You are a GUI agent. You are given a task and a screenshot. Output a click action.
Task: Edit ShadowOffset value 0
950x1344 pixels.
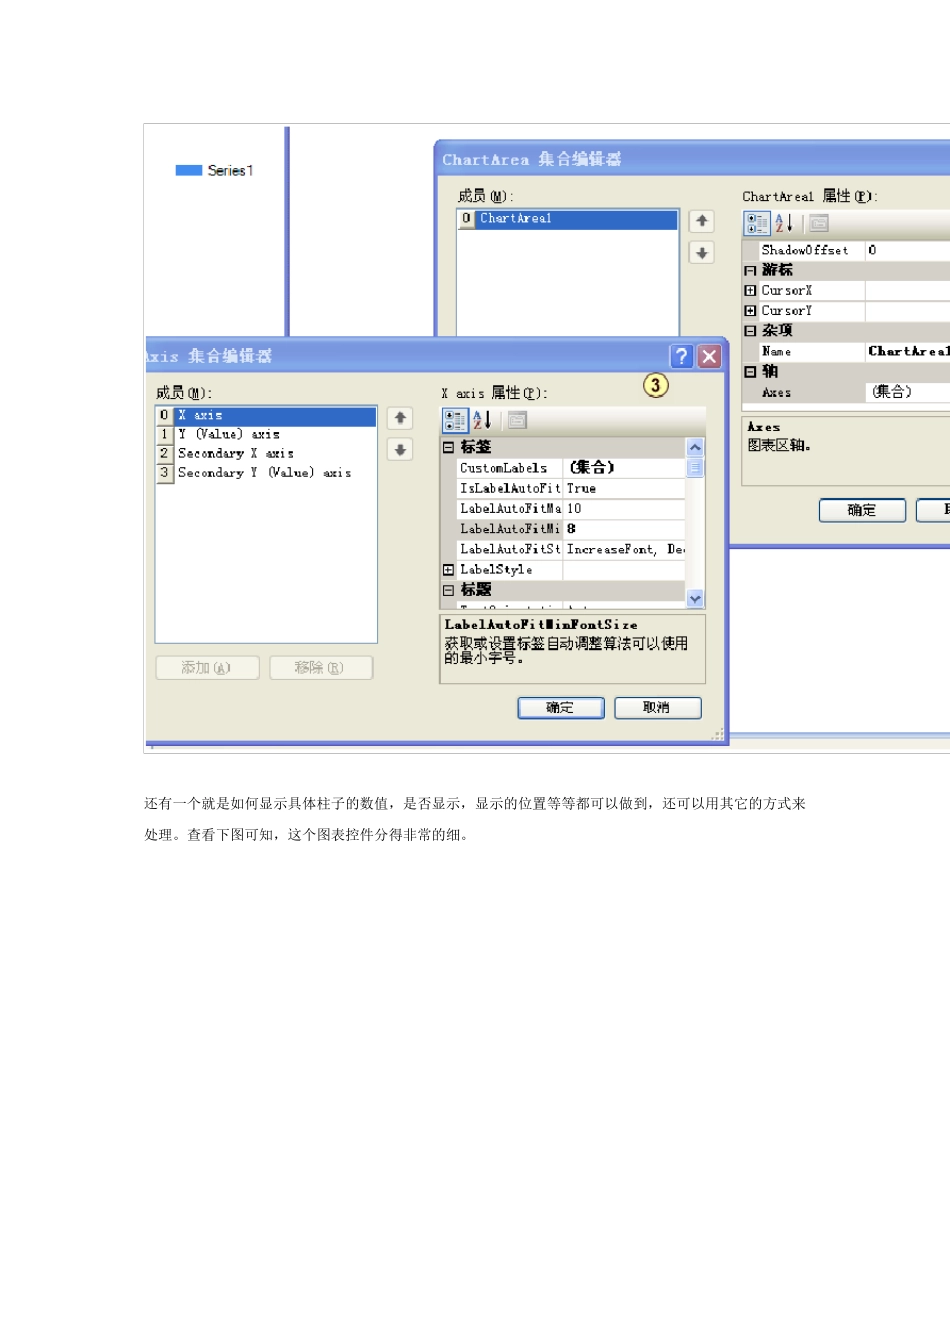coord(907,250)
